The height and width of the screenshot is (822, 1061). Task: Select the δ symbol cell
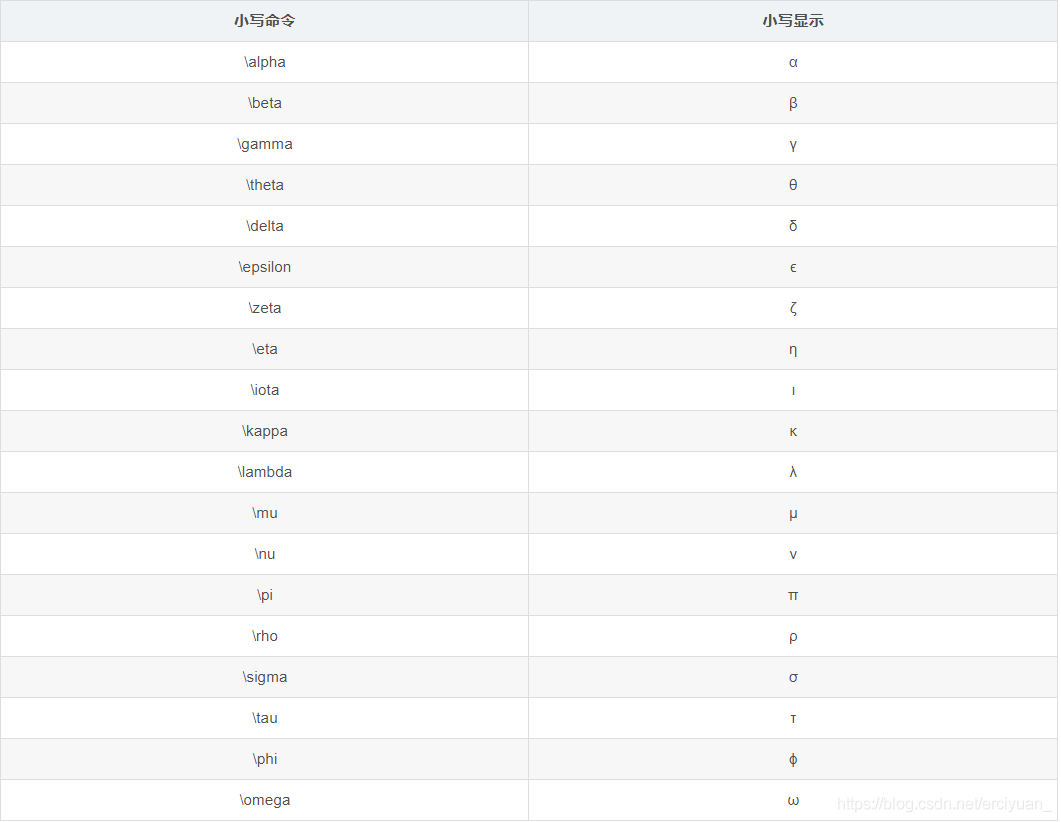(793, 226)
